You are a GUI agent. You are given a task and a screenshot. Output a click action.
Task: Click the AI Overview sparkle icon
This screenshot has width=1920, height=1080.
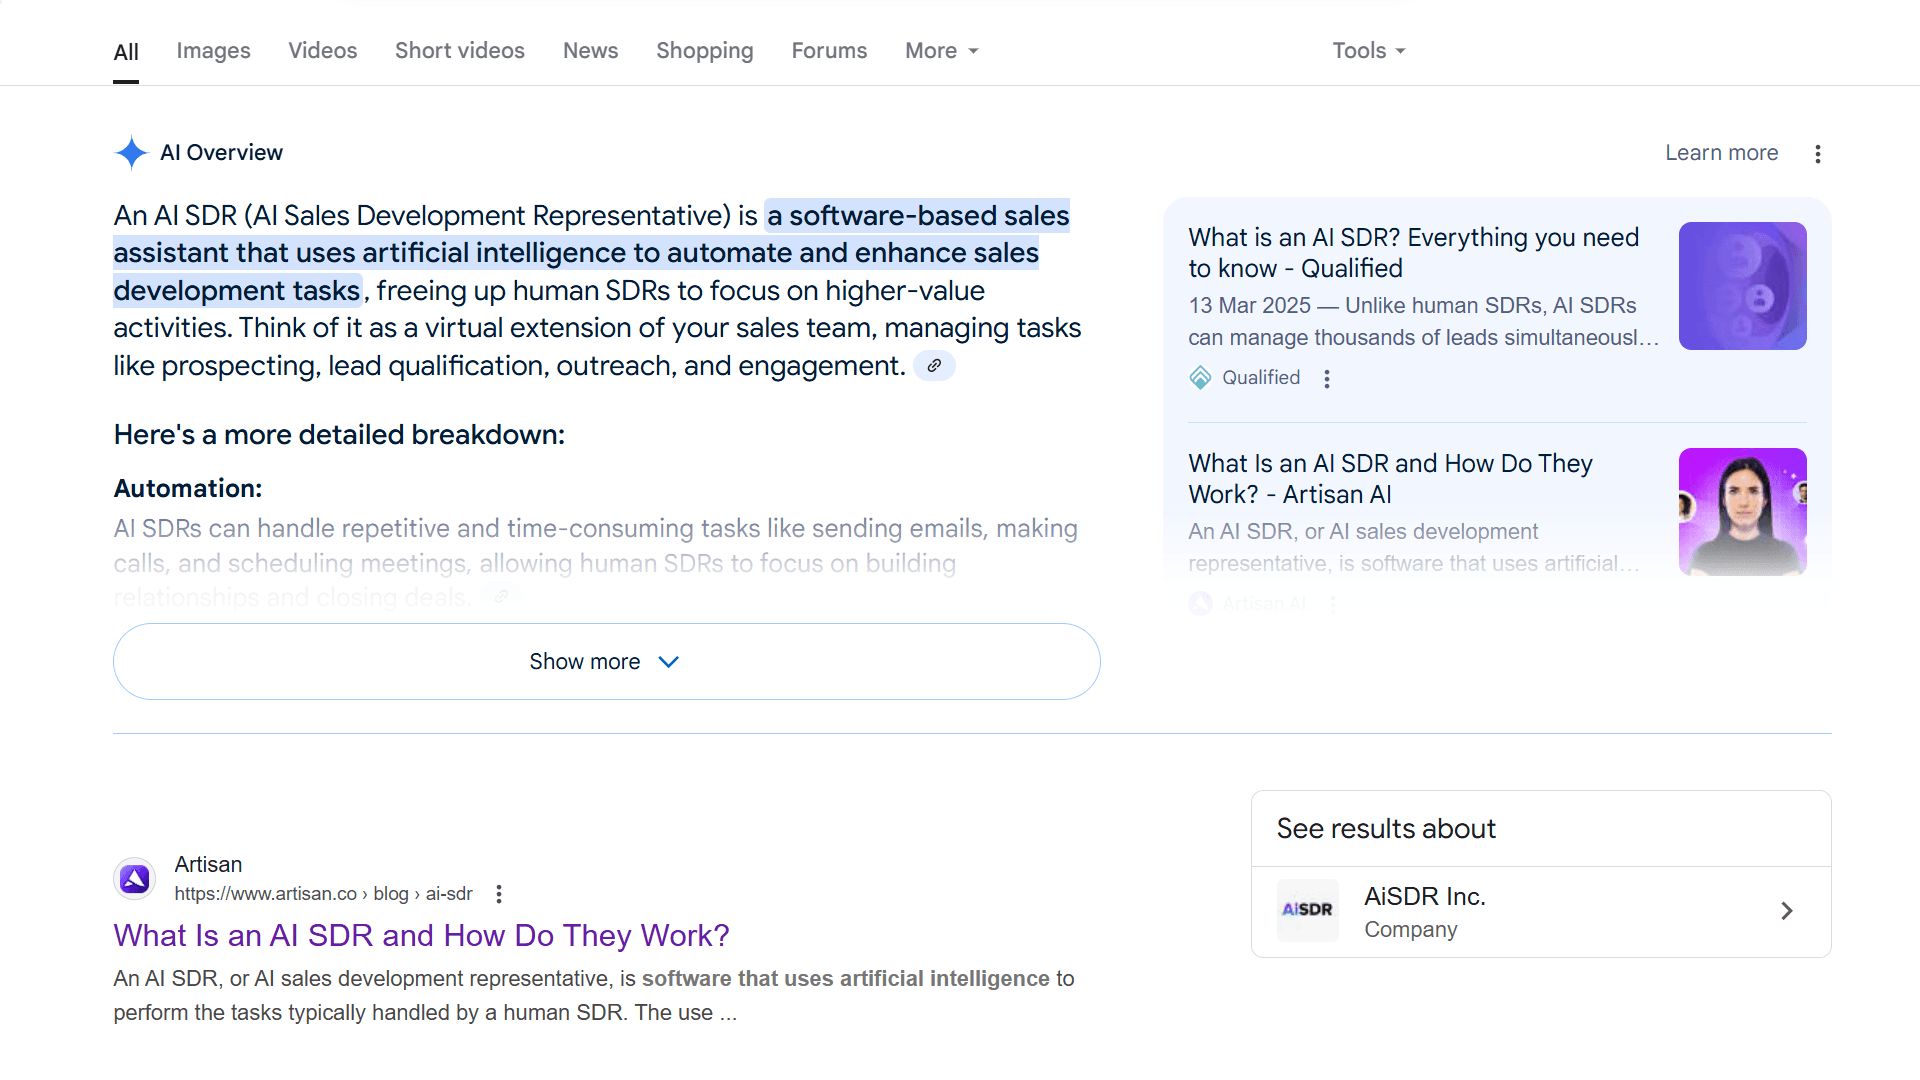[131, 153]
